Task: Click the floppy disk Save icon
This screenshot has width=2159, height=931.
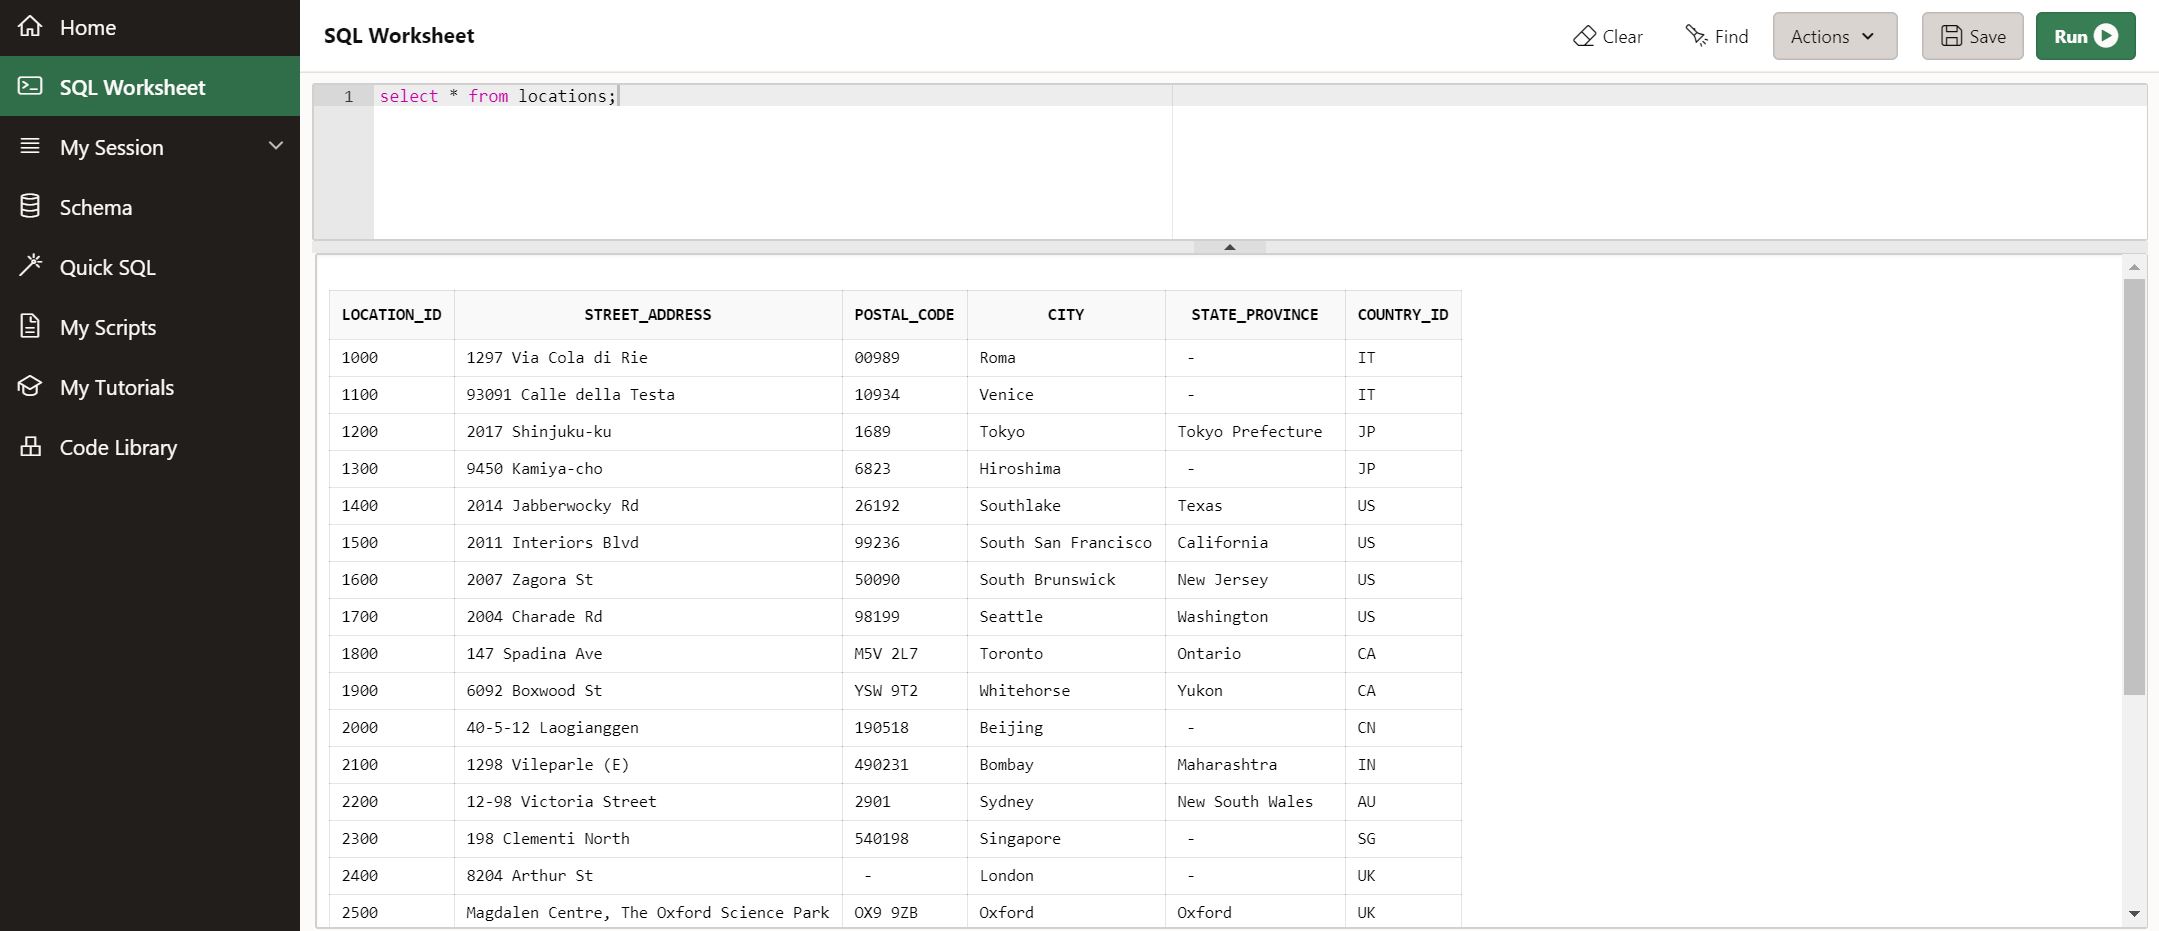Action: [1951, 36]
